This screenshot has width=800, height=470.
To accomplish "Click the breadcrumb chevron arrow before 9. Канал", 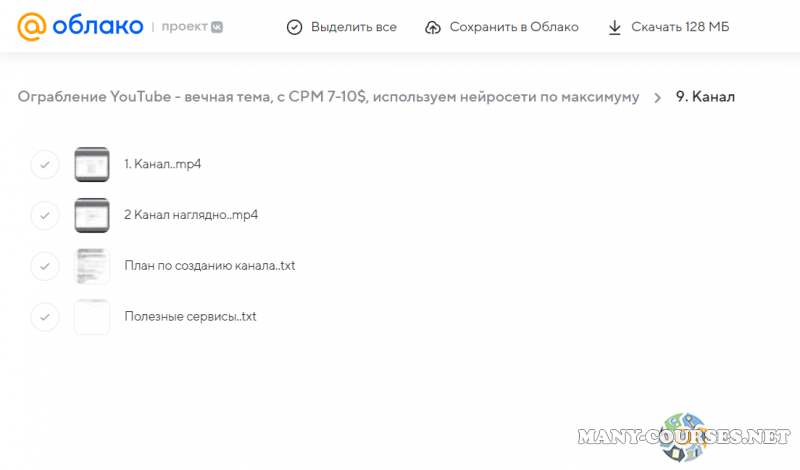I will click(657, 98).
